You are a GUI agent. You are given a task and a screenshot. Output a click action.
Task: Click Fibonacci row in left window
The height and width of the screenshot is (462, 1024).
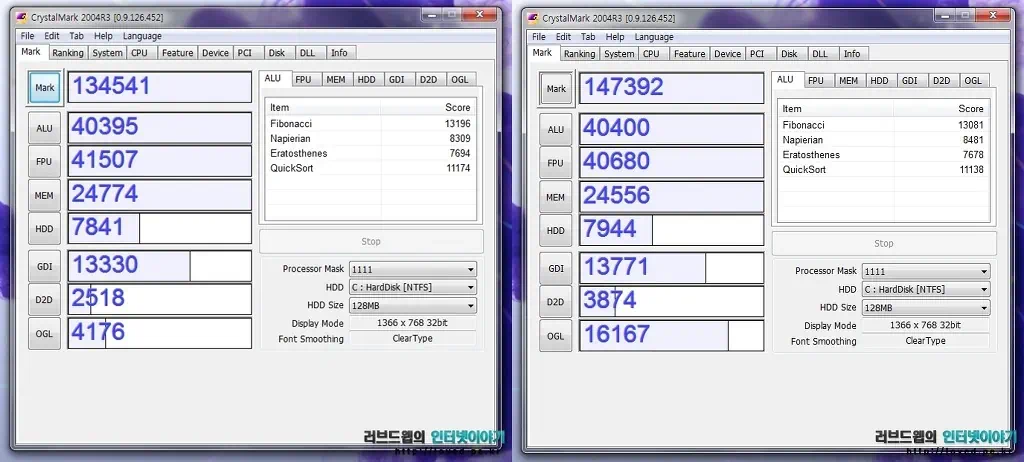(370, 124)
